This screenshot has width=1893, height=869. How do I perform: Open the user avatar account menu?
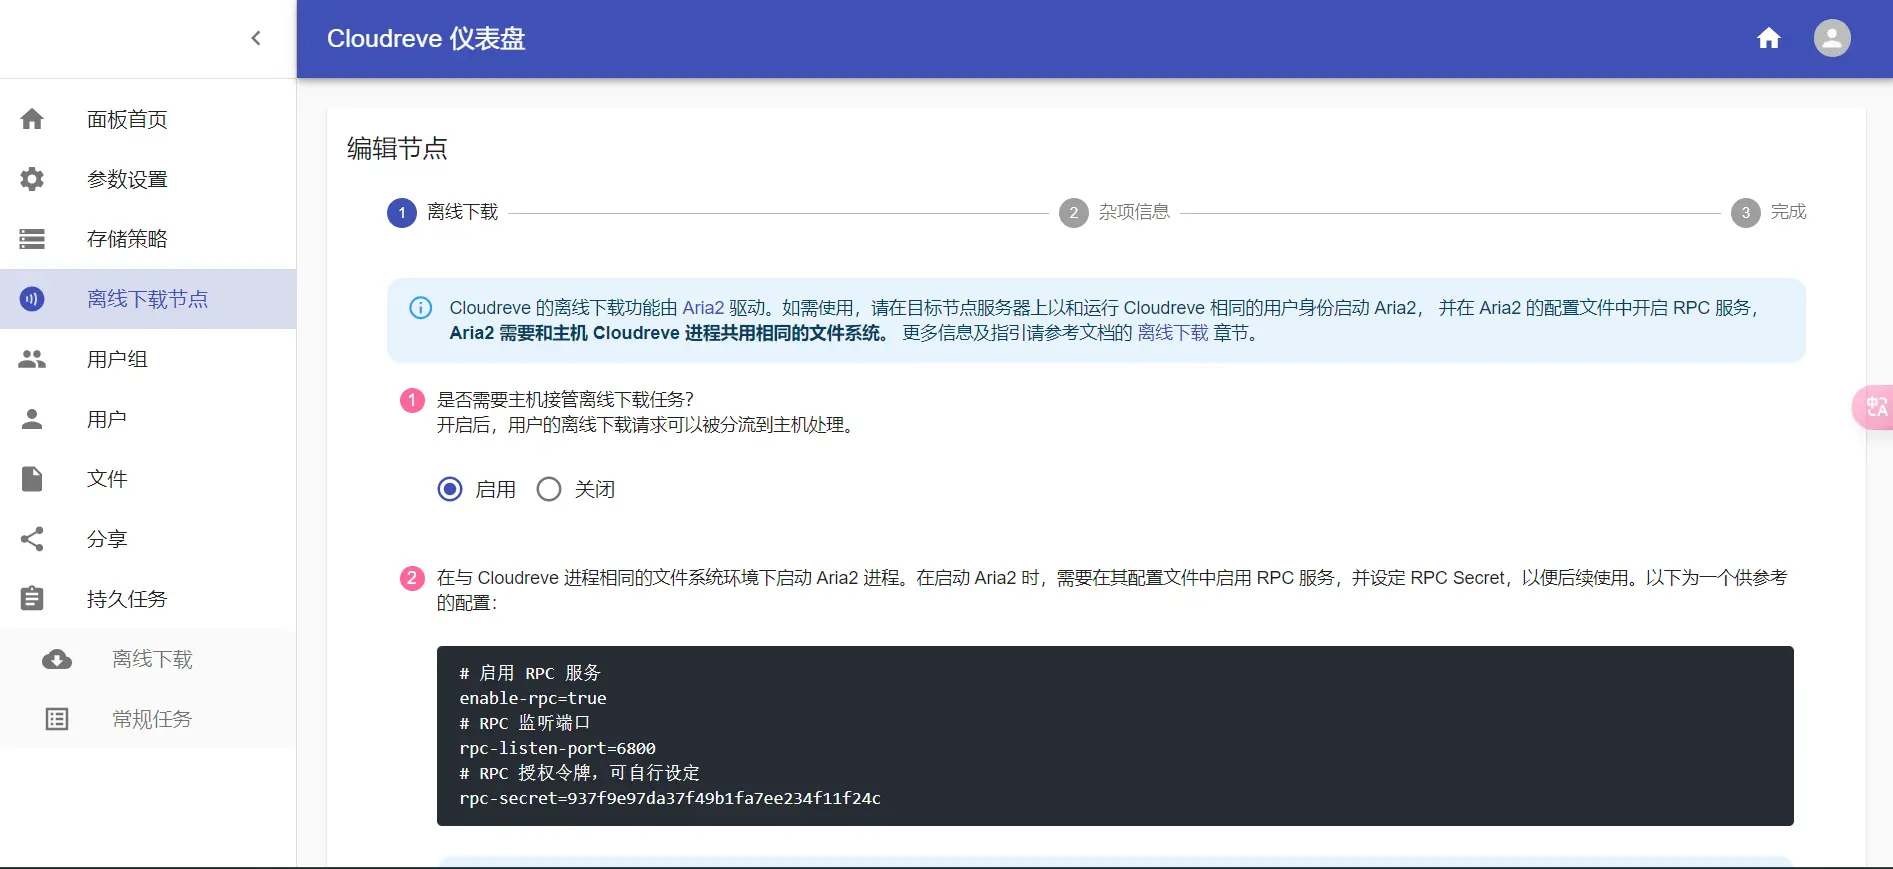point(1832,38)
